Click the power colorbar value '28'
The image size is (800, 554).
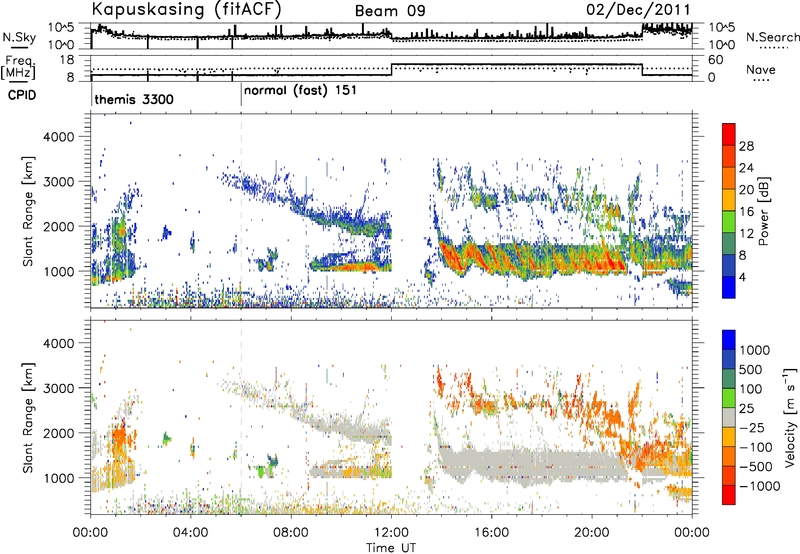click(746, 146)
